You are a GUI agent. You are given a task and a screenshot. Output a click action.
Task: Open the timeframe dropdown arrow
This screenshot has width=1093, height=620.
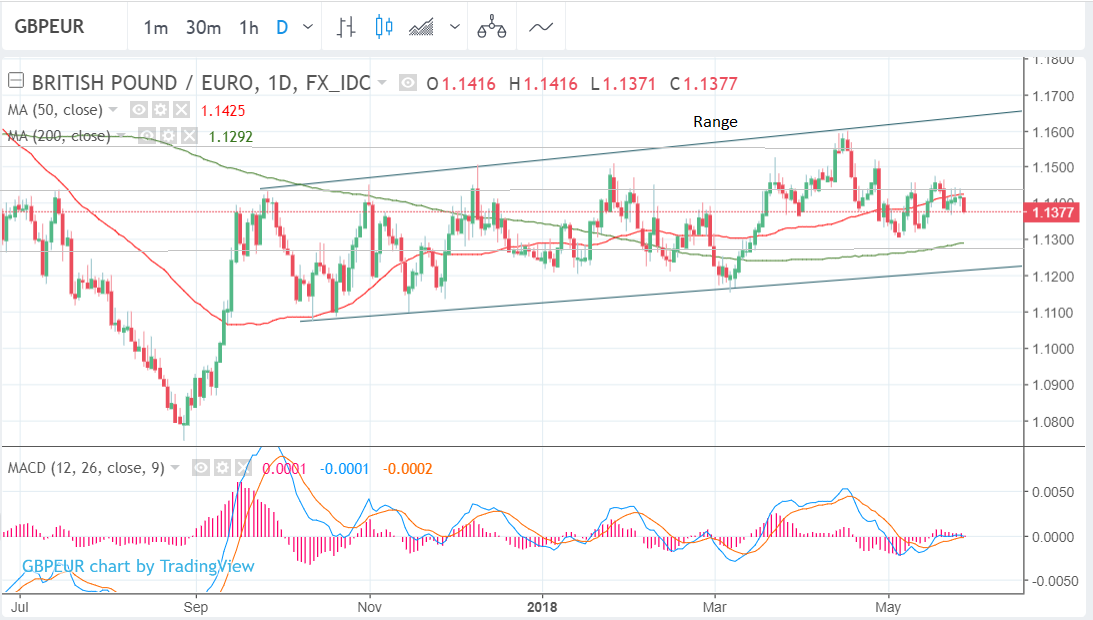pos(307,28)
